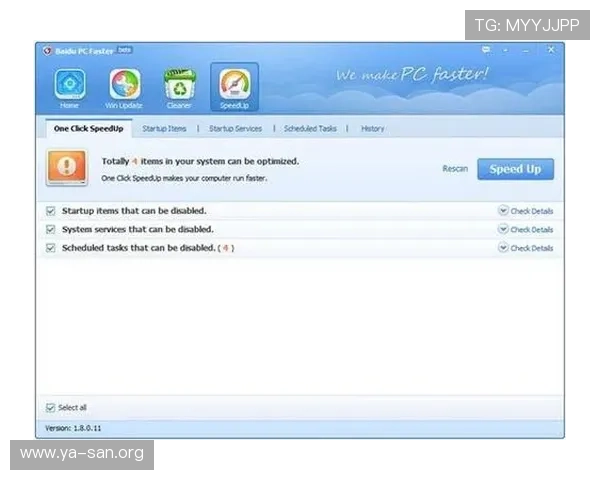Screen dimensions: 600x480
Task: Click the Version 1.8.0.11 status text
Action: [x=72, y=428]
